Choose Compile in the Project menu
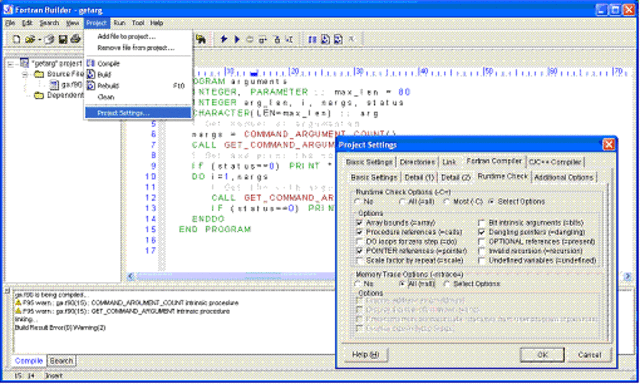640x384 pixels. (138, 64)
